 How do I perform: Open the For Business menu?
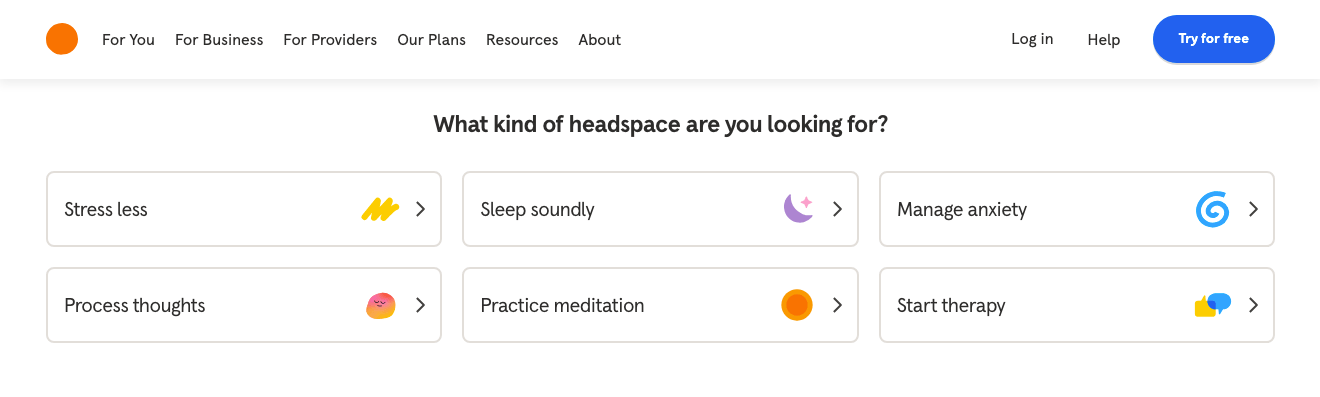(219, 40)
